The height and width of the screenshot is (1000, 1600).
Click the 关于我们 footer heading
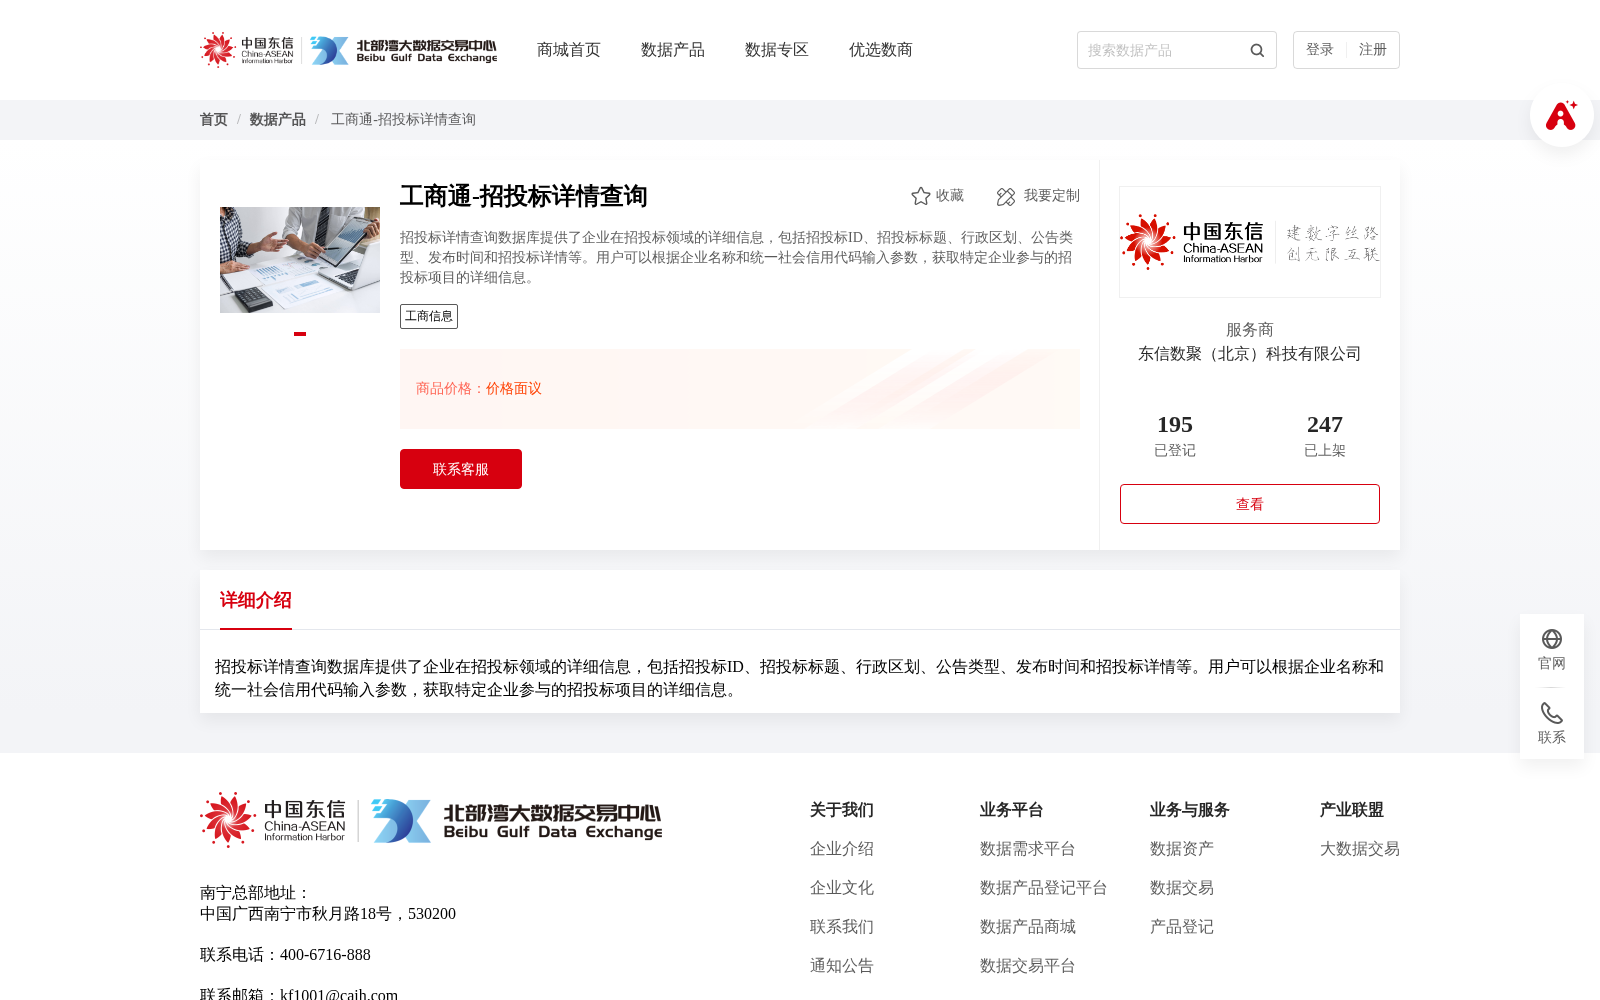[x=842, y=810]
